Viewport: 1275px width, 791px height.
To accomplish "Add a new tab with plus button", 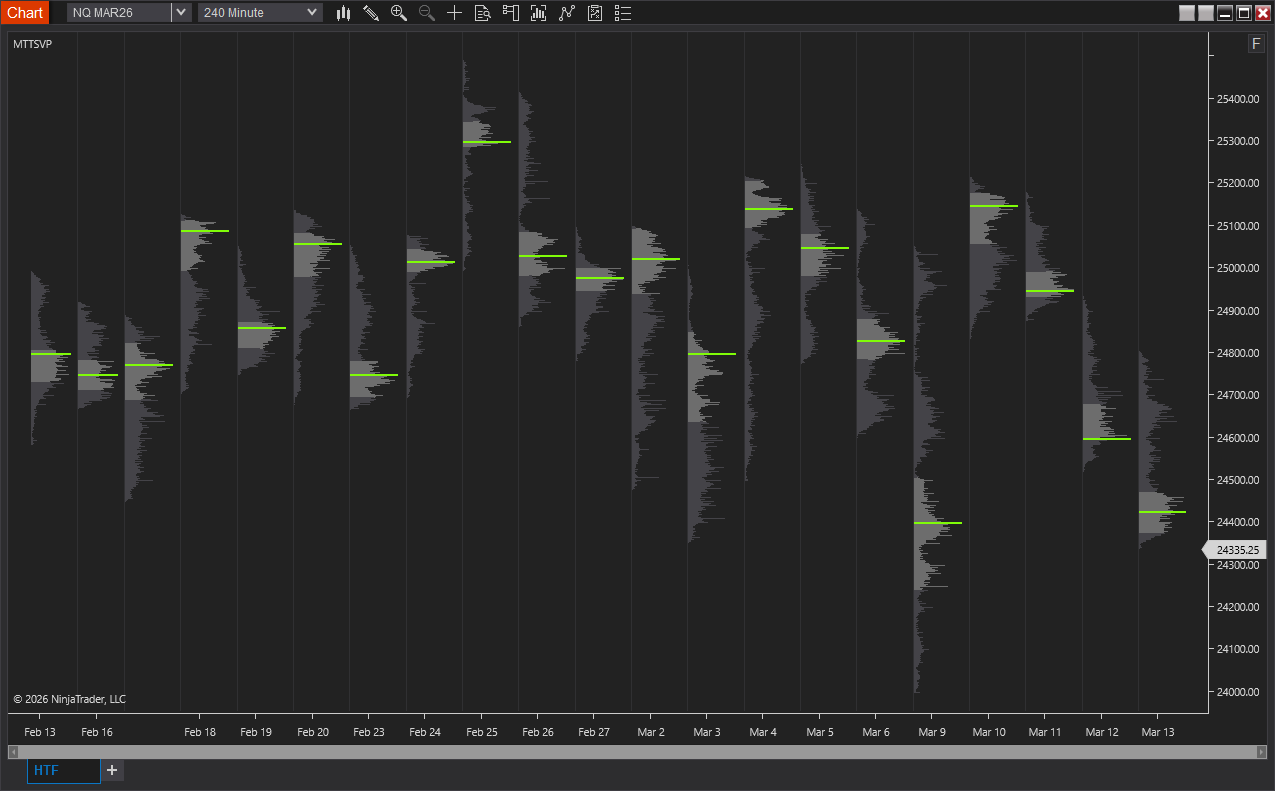I will [x=112, y=770].
